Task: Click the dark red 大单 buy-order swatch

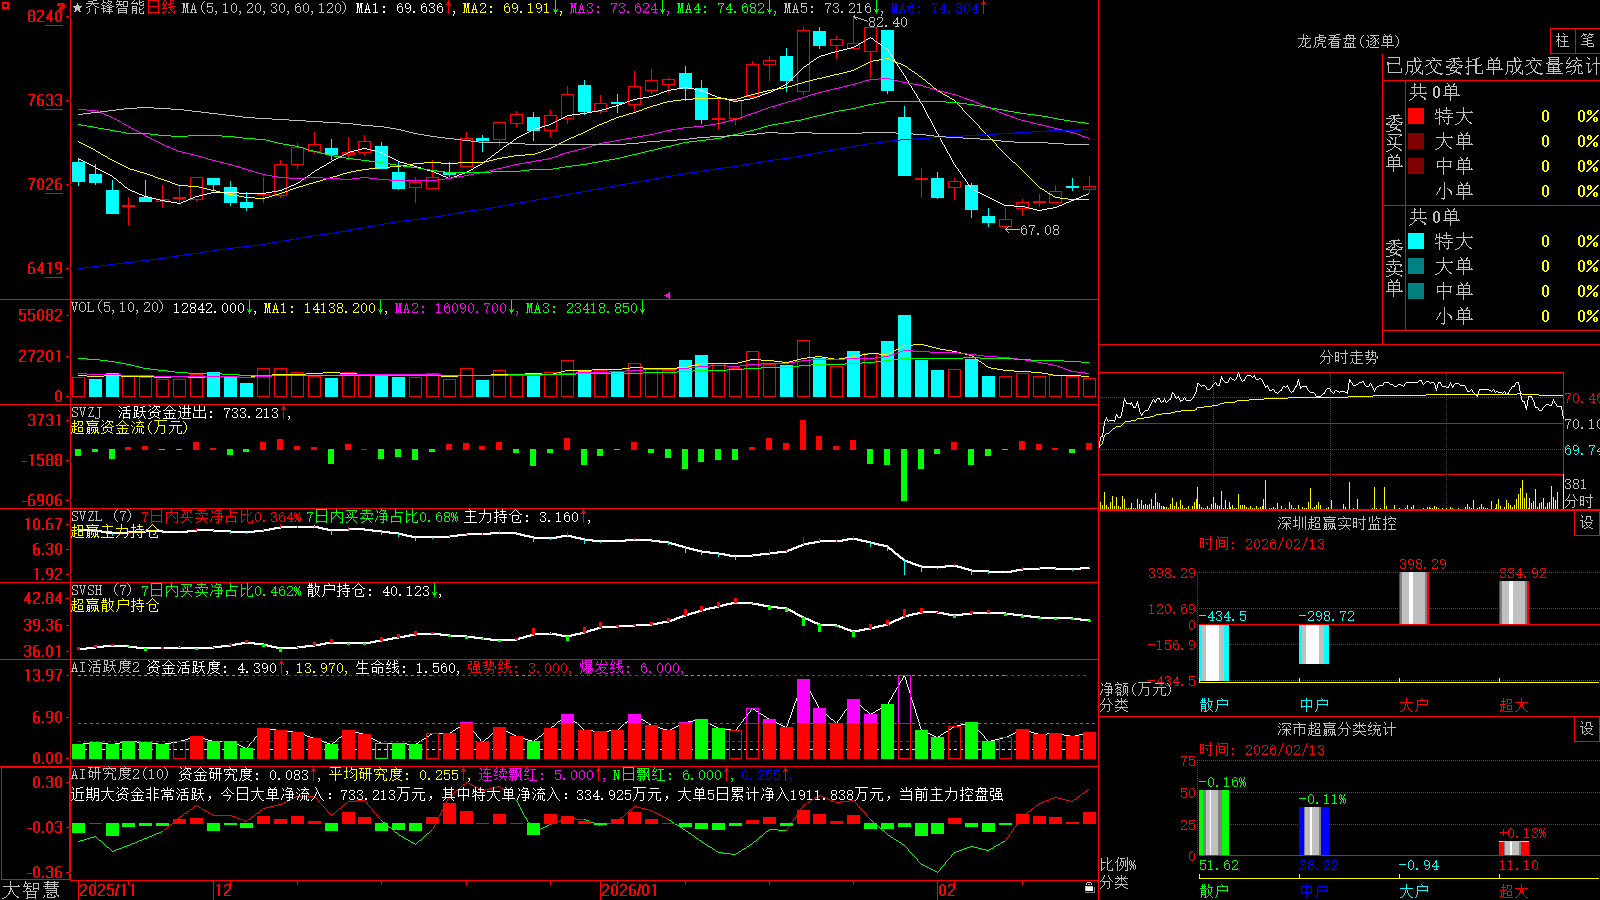Action: pyautogui.click(x=1416, y=141)
